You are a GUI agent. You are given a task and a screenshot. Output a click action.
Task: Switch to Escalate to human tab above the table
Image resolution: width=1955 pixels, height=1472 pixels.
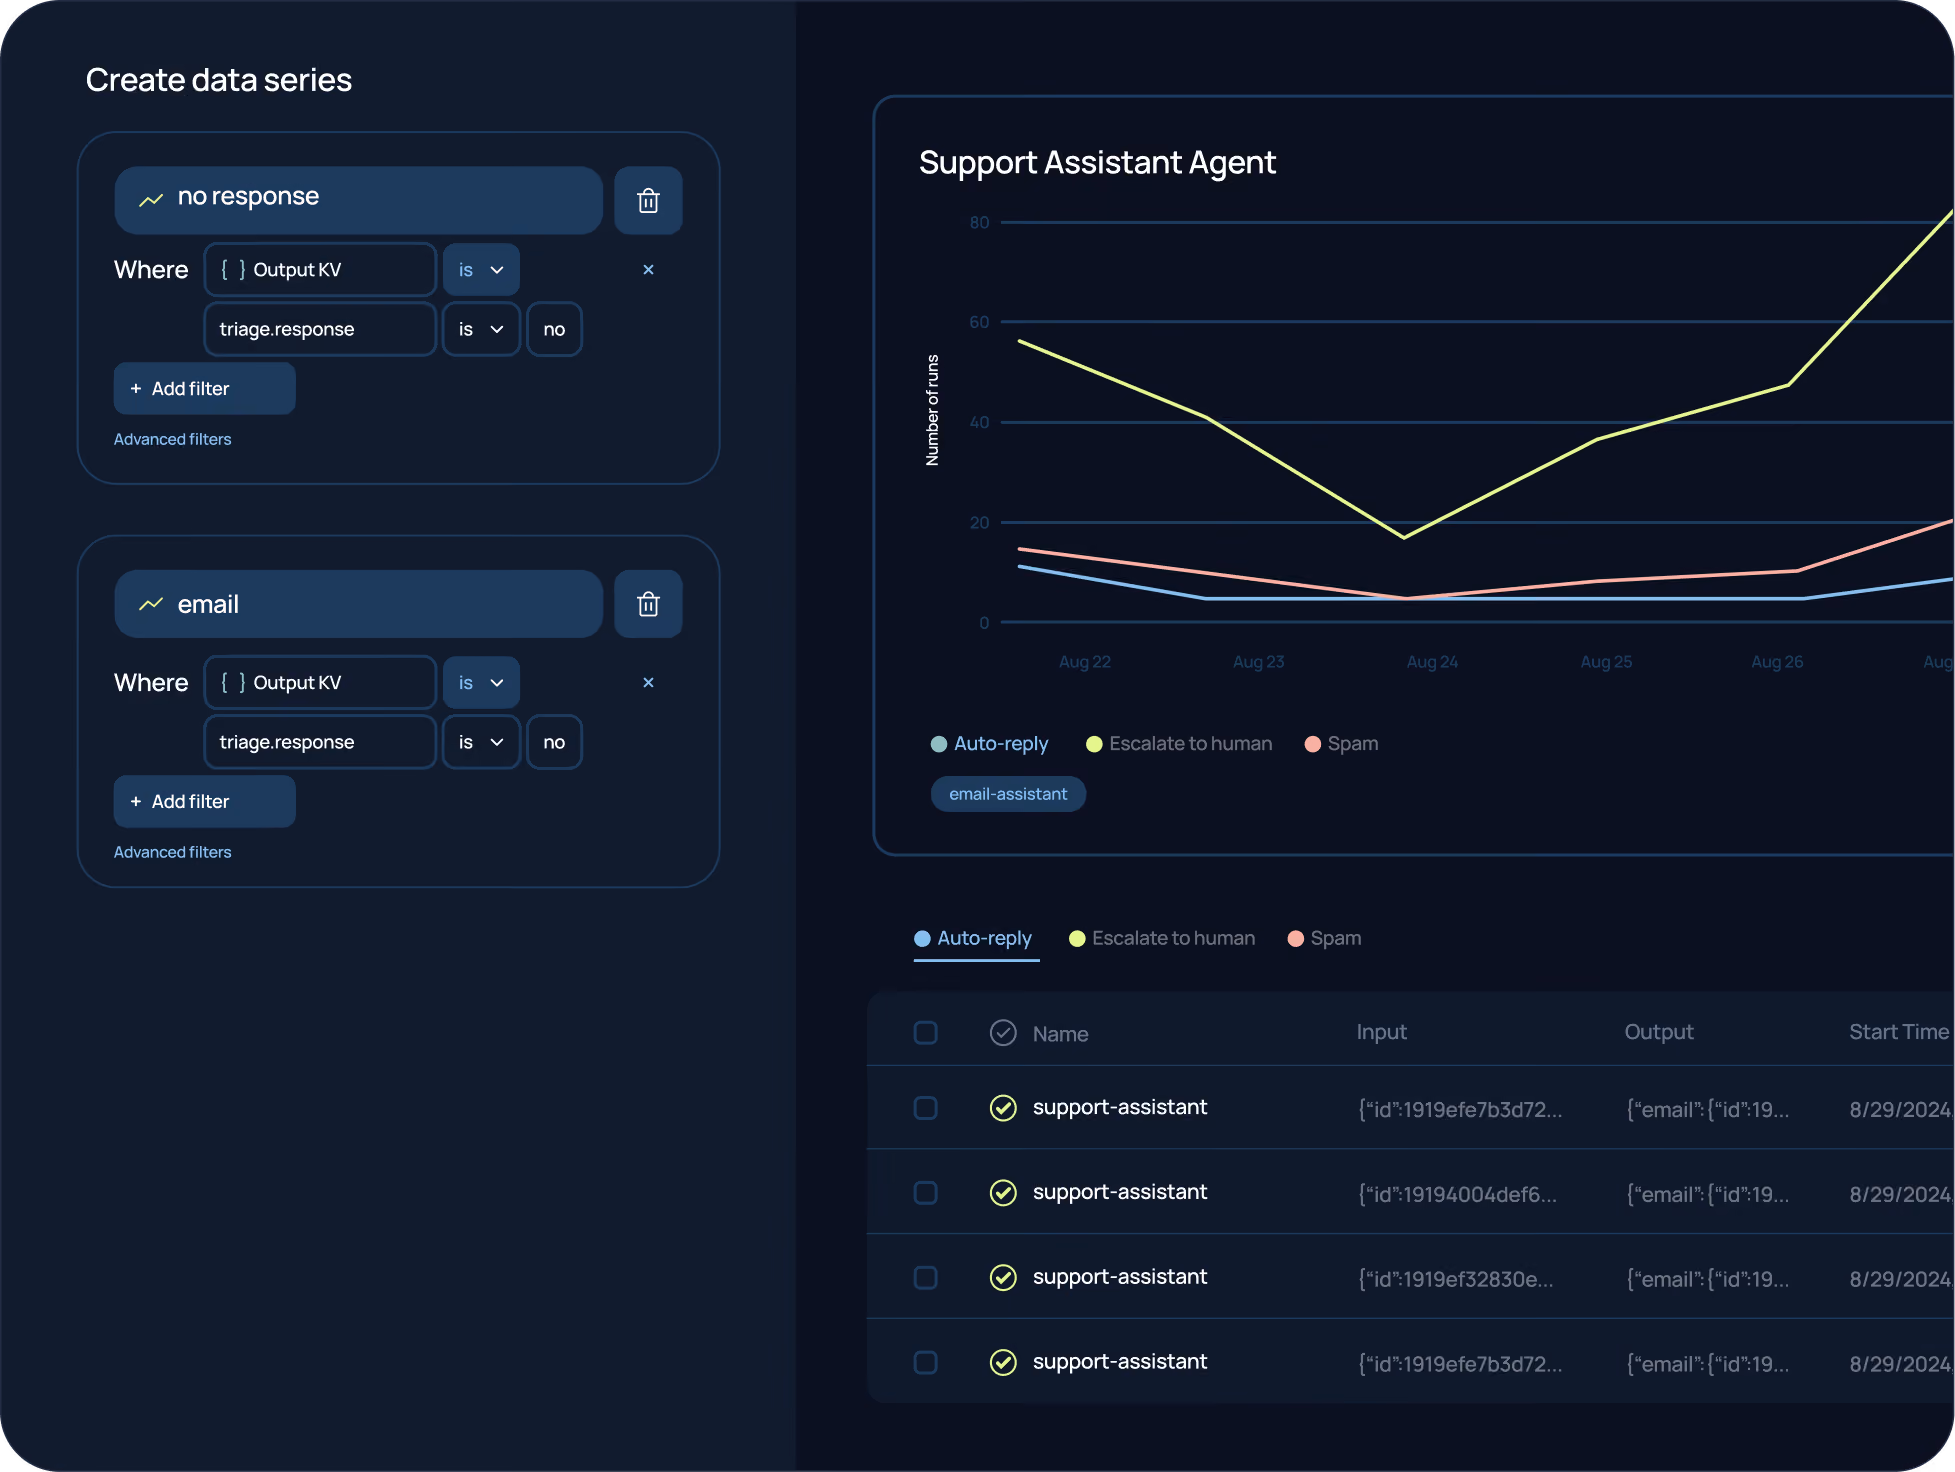[x=1162, y=938]
